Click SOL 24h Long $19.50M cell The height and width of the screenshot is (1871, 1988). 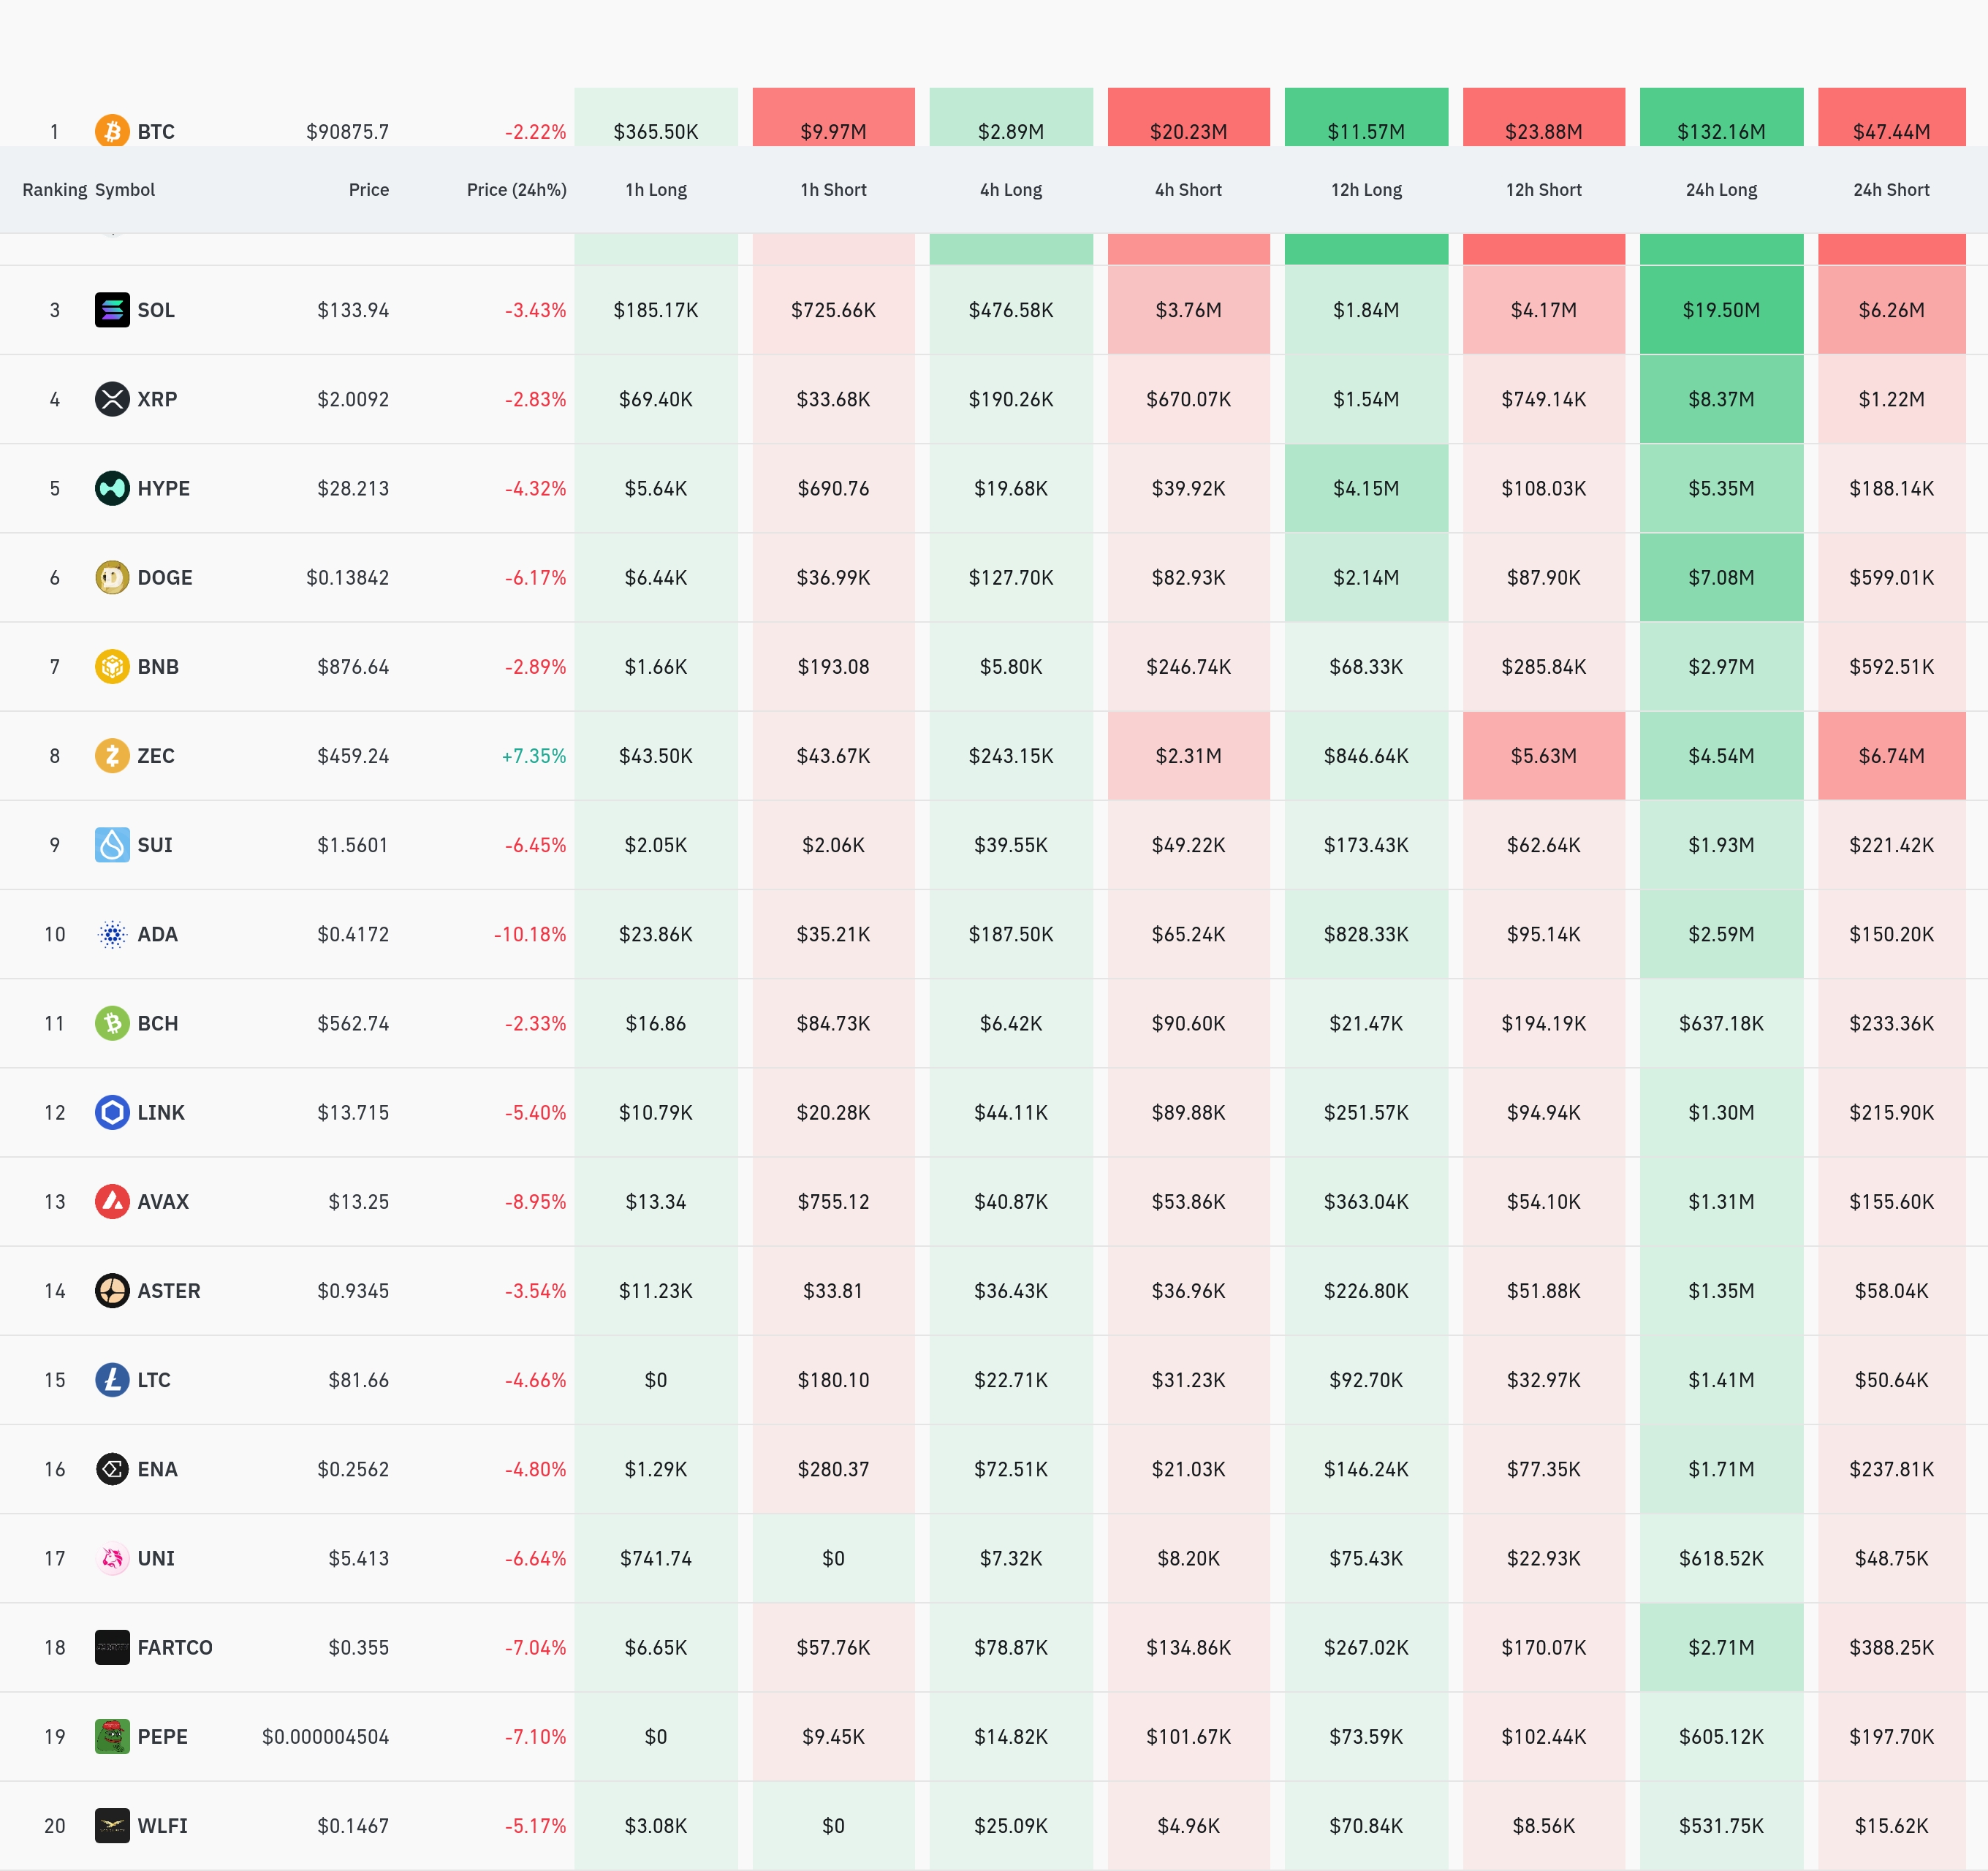1720,310
